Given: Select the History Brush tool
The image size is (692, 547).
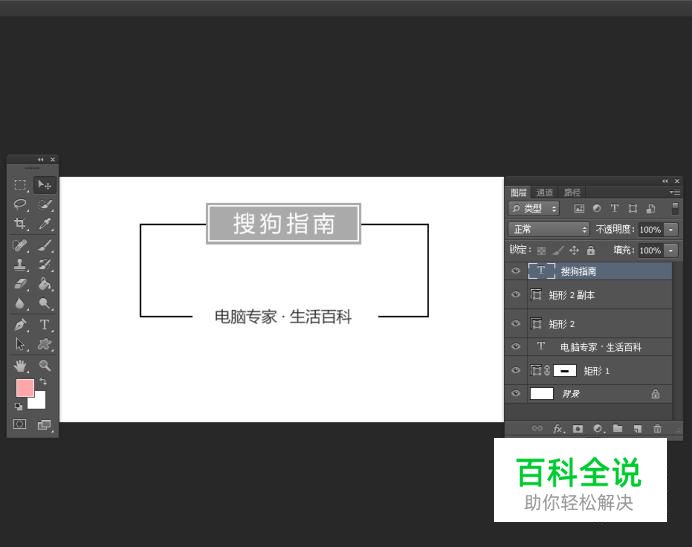Looking at the screenshot, I should (x=45, y=264).
